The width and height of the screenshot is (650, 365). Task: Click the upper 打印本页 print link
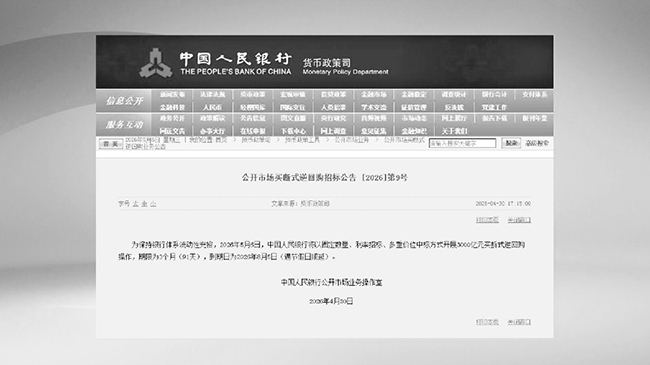(487, 220)
